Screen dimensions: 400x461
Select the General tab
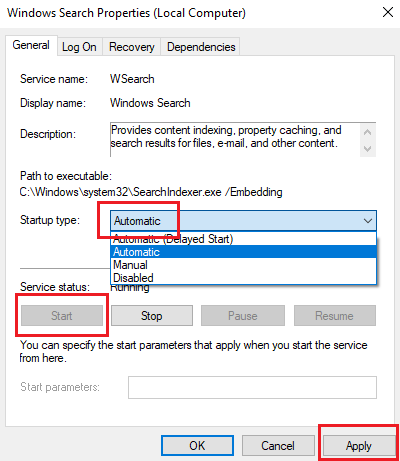tap(31, 45)
